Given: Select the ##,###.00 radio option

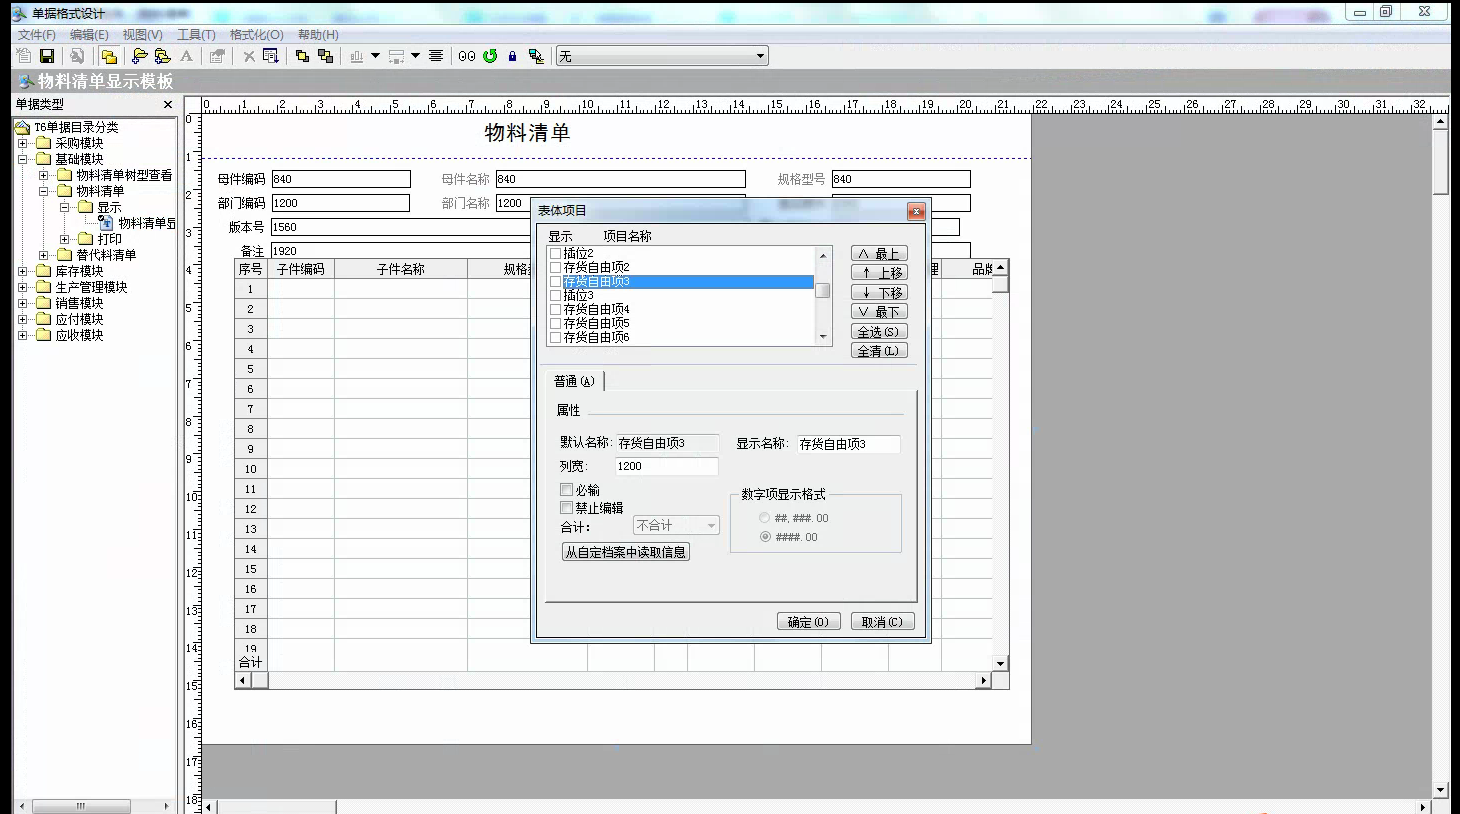Looking at the screenshot, I should point(765,518).
